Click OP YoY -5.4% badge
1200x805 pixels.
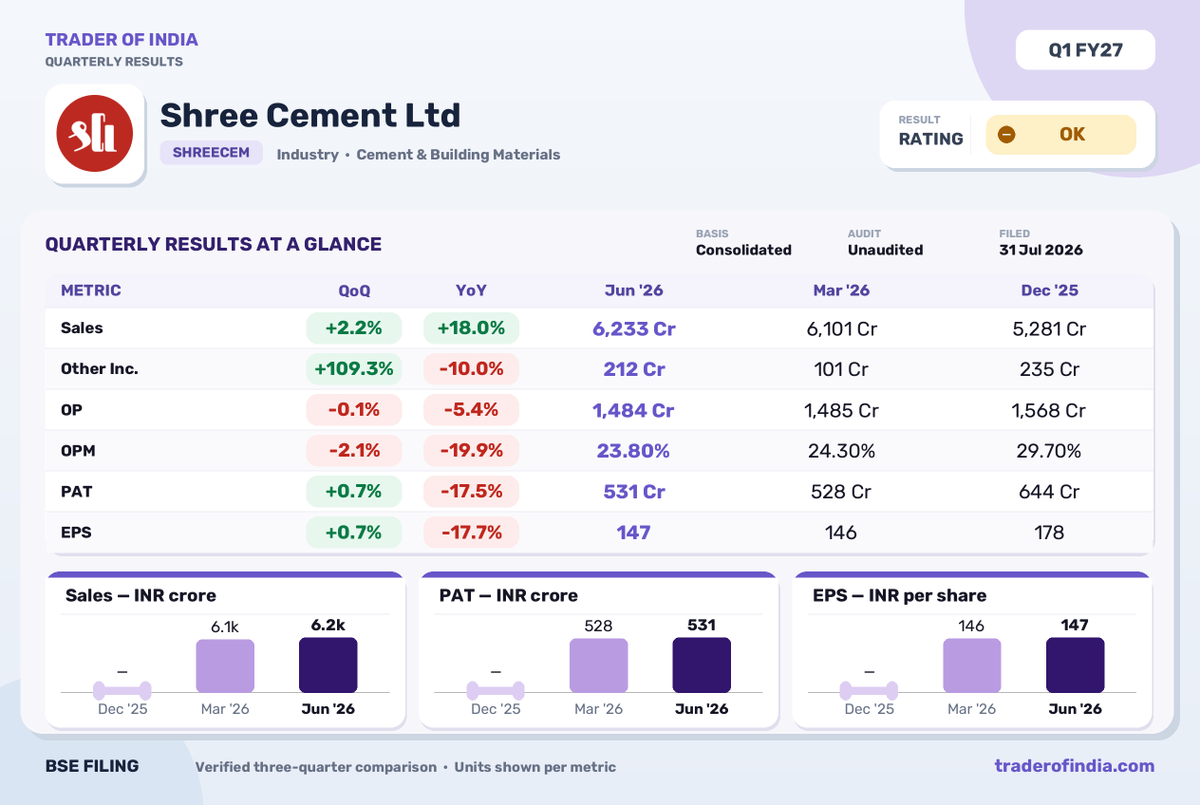click(471, 410)
